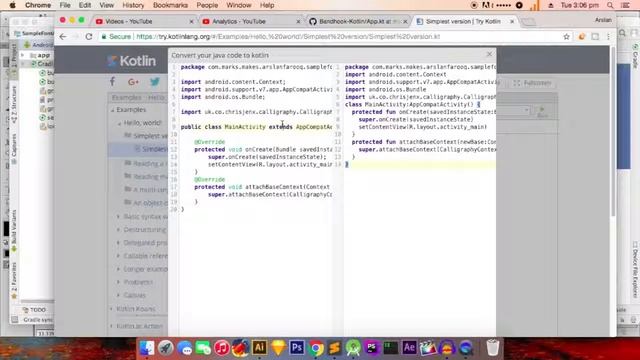The height and width of the screenshot is (360, 640).
Task: Reload the Try Kotlin page
Action: (x=89, y=37)
